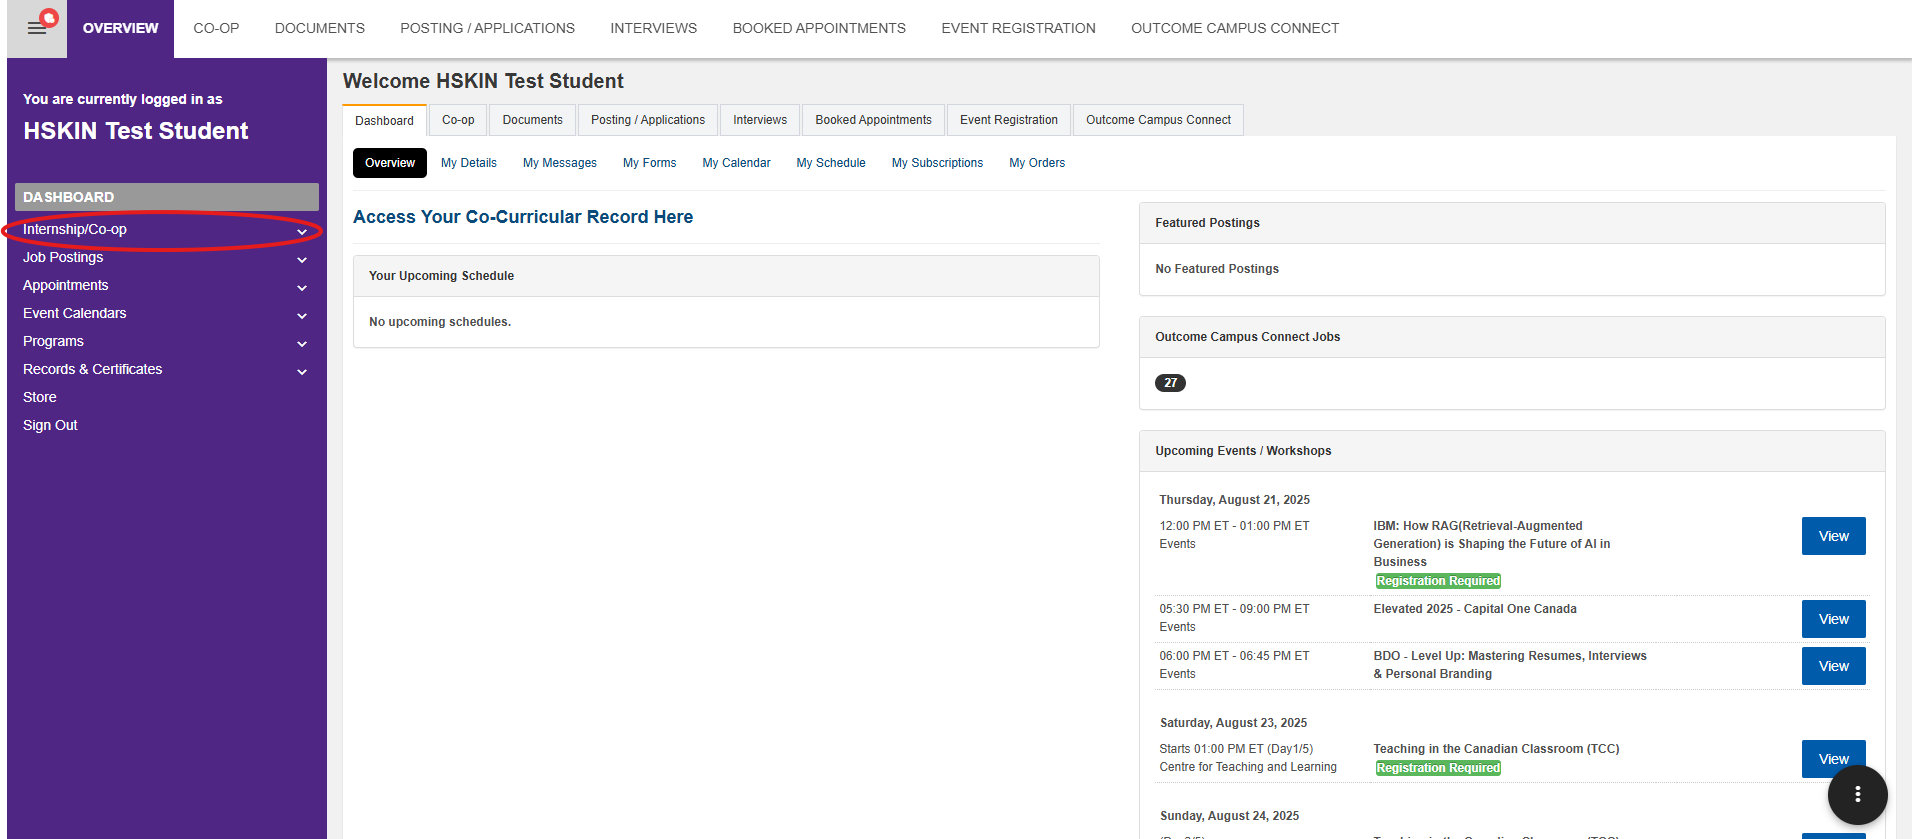1912x839 pixels.
Task: Expand the Event Calendars chevron
Action: [301, 315]
